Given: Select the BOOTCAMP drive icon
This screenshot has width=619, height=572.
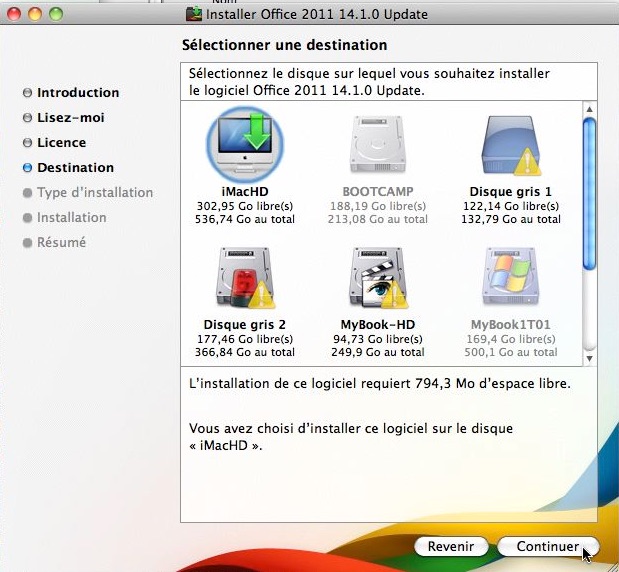Looking at the screenshot, I should (378, 144).
